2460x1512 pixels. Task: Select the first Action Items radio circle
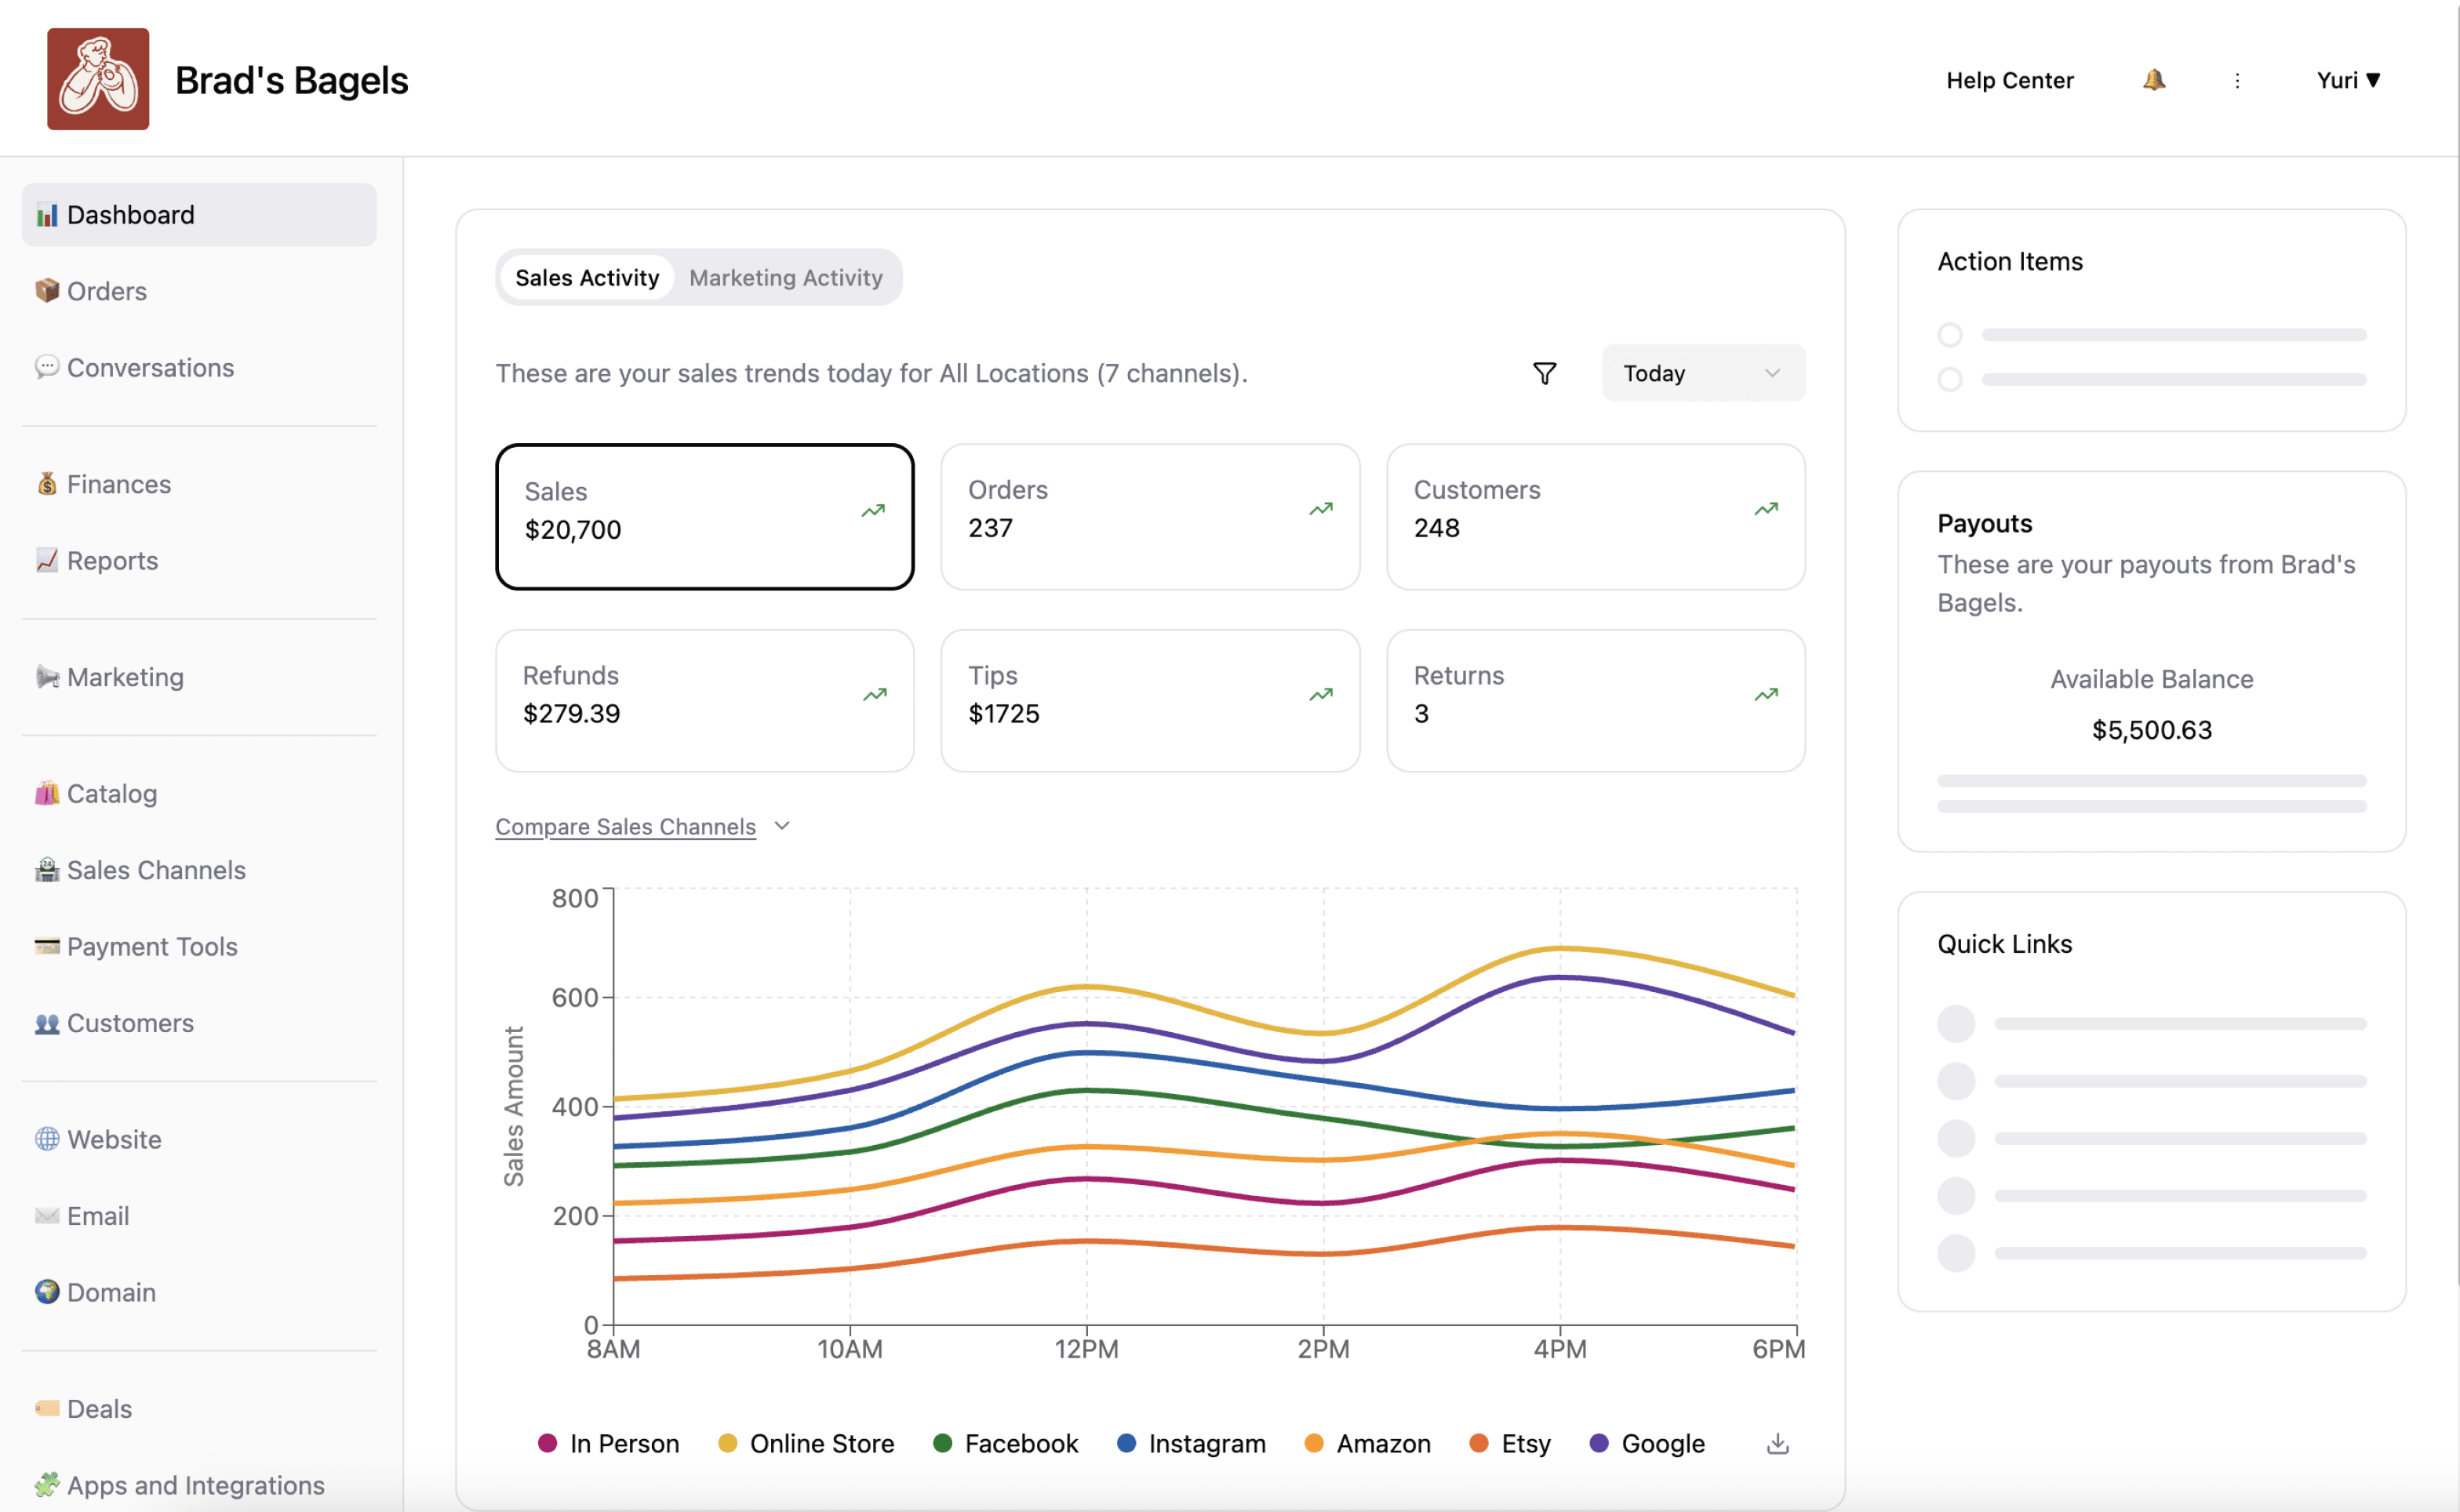click(1949, 335)
